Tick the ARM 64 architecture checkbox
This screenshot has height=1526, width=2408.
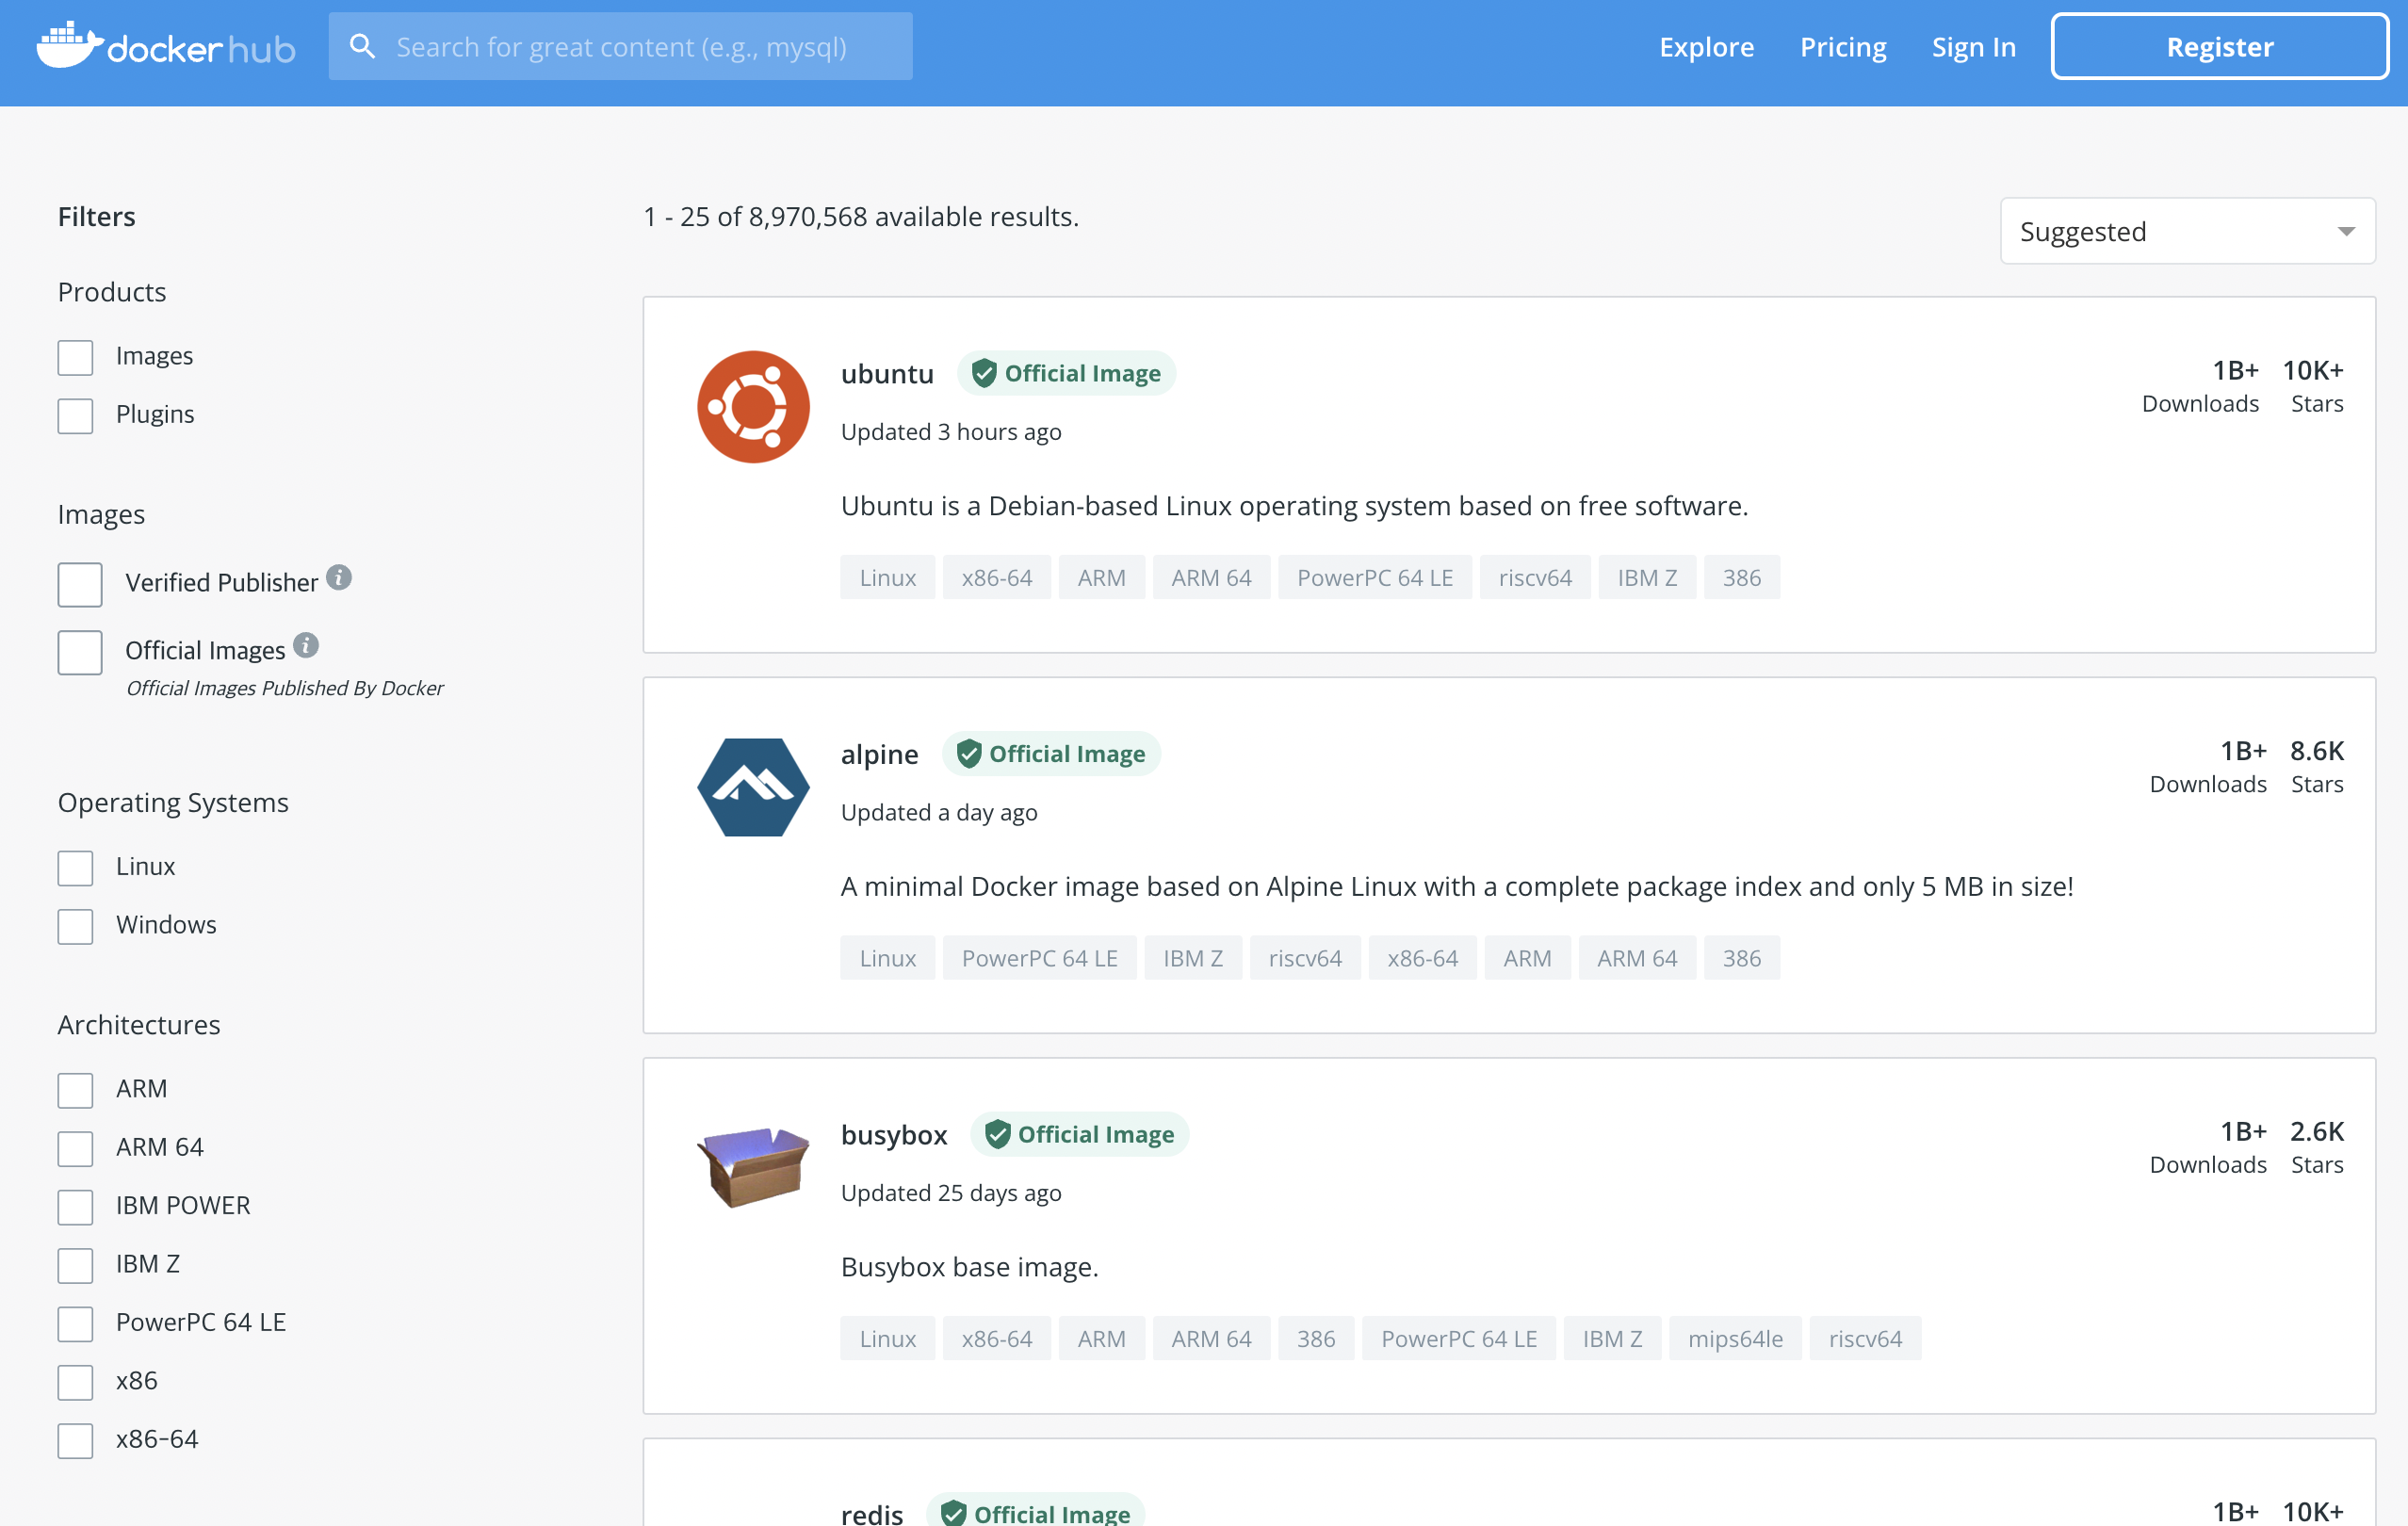[76, 1148]
